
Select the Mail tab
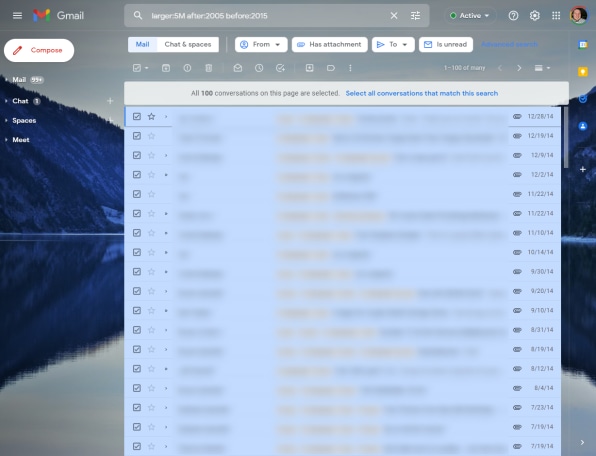(143, 44)
